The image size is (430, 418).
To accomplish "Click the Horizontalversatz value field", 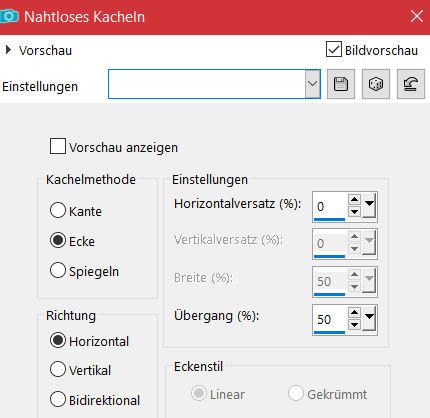I will tap(330, 207).
